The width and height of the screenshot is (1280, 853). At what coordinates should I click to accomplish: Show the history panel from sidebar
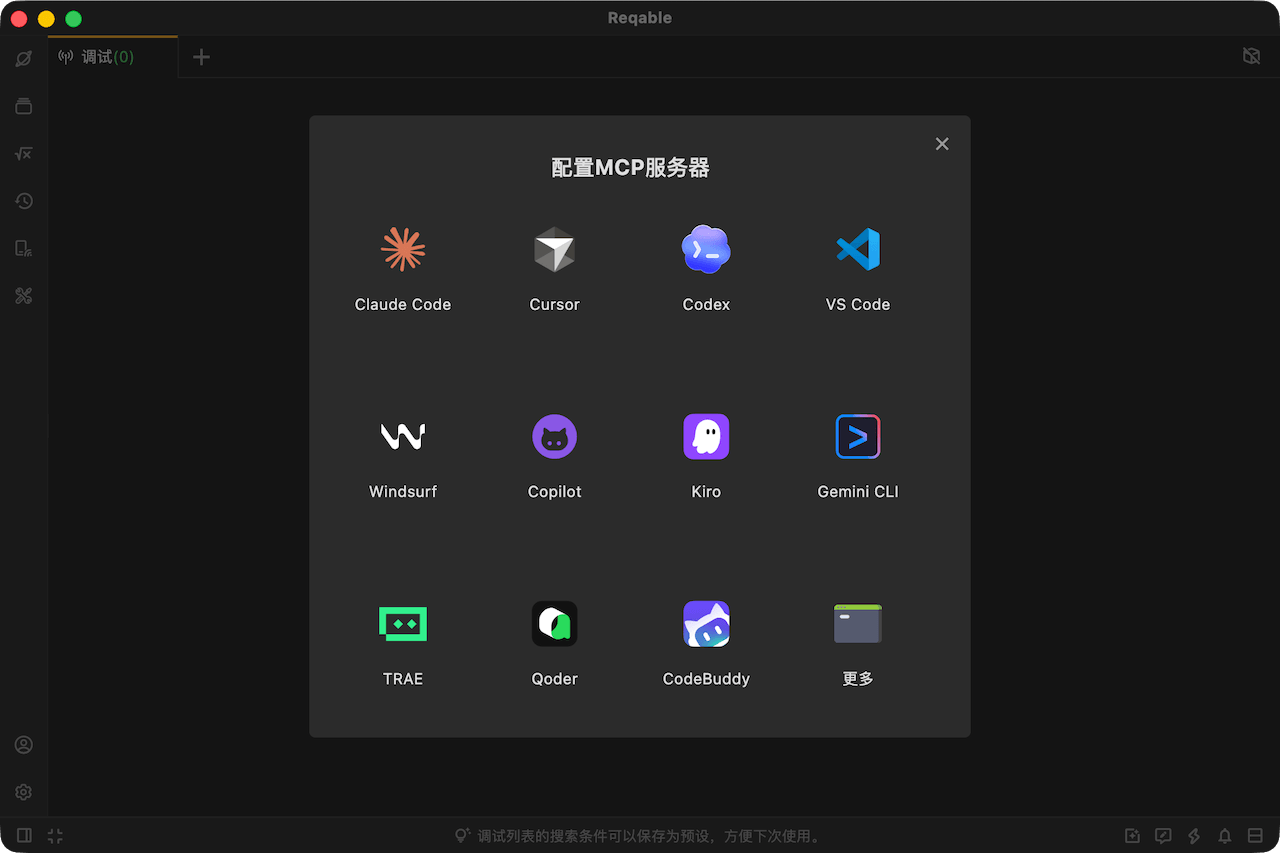tap(24, 201)
